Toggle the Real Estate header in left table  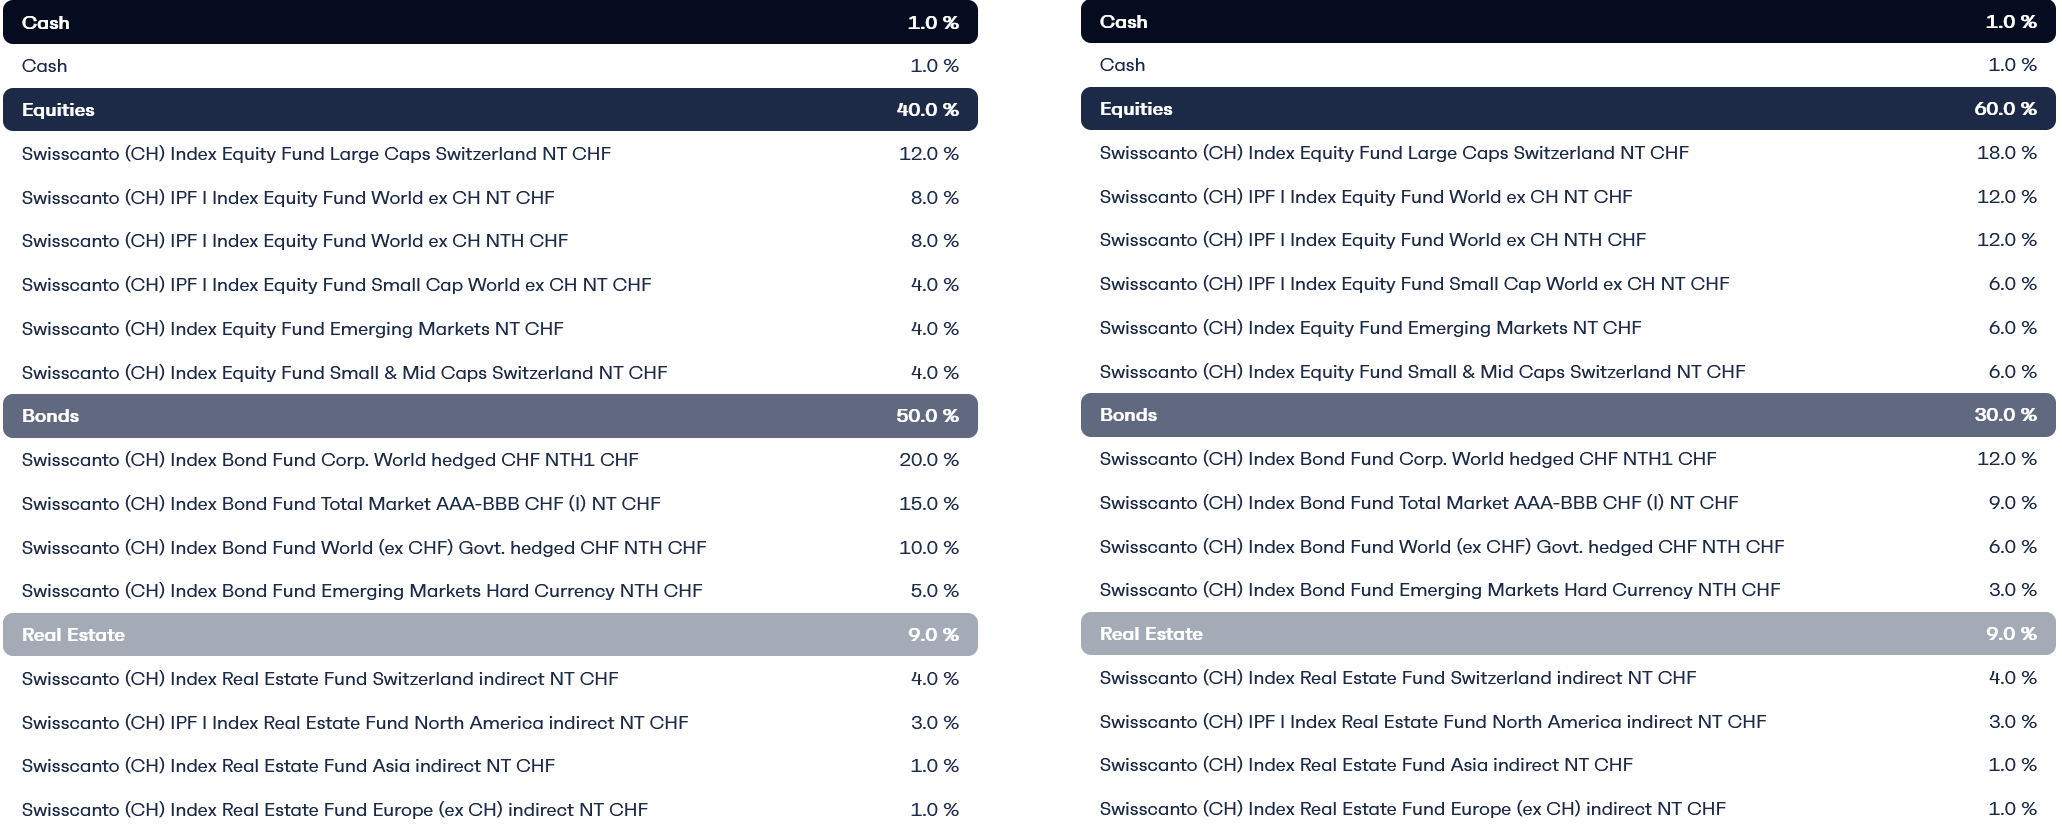[x=490, y=635]
